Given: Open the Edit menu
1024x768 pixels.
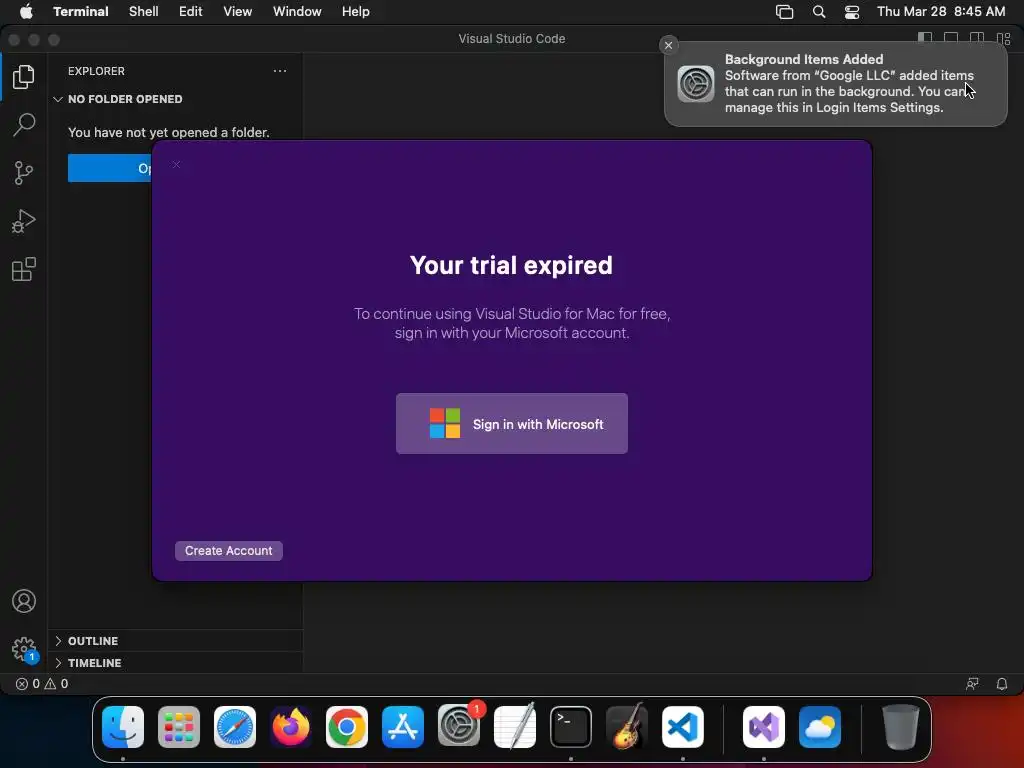Looking at the screenshot, I should pyautogui.click(x=191, y=12).
